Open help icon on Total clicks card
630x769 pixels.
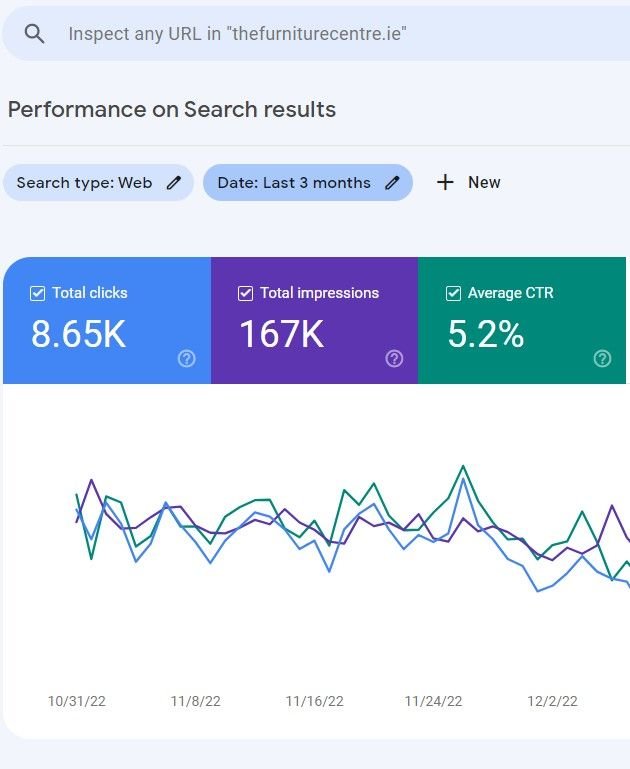(187, 358)
